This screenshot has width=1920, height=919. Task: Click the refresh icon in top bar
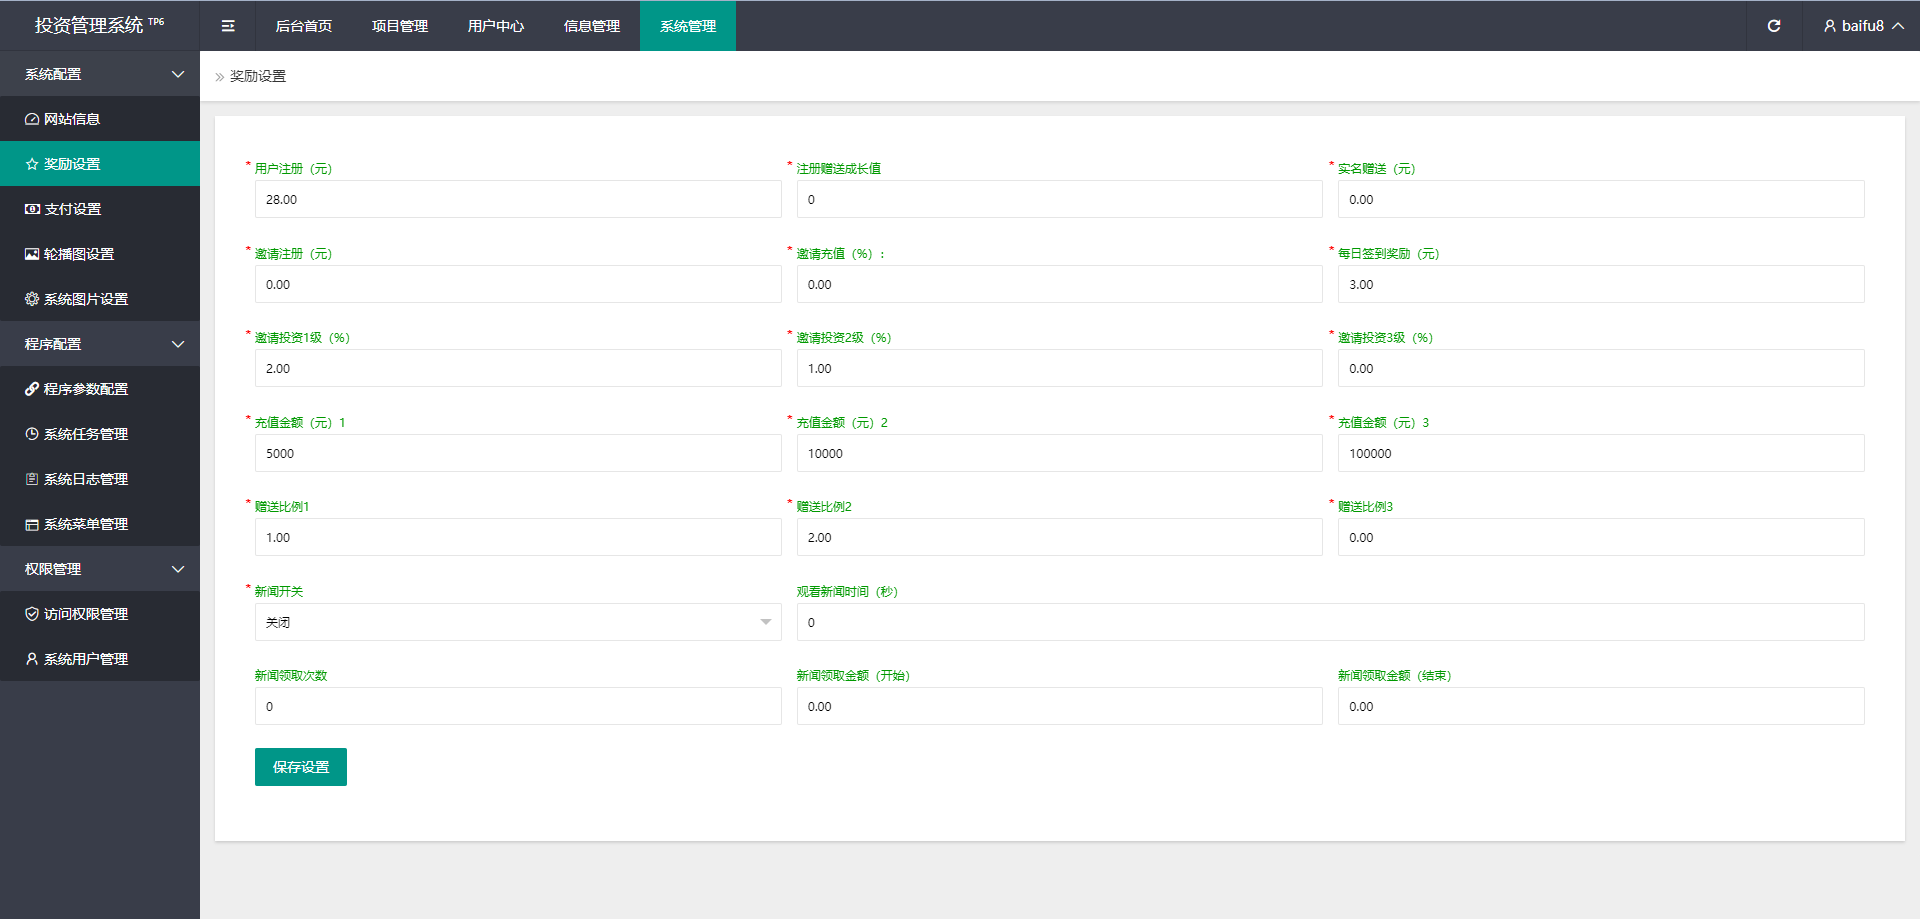1773,26
